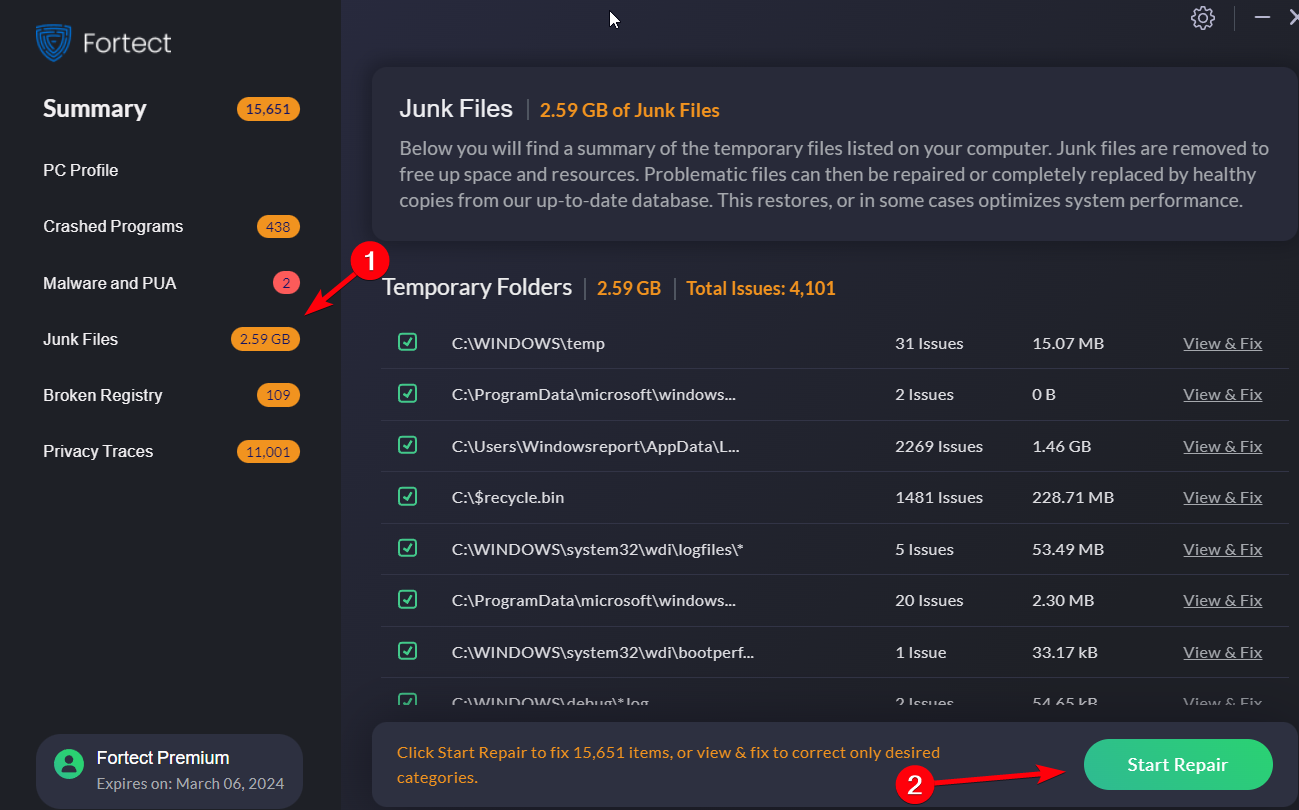Show Privacy Traces category
1299x810 pixels.
(98, 451)
